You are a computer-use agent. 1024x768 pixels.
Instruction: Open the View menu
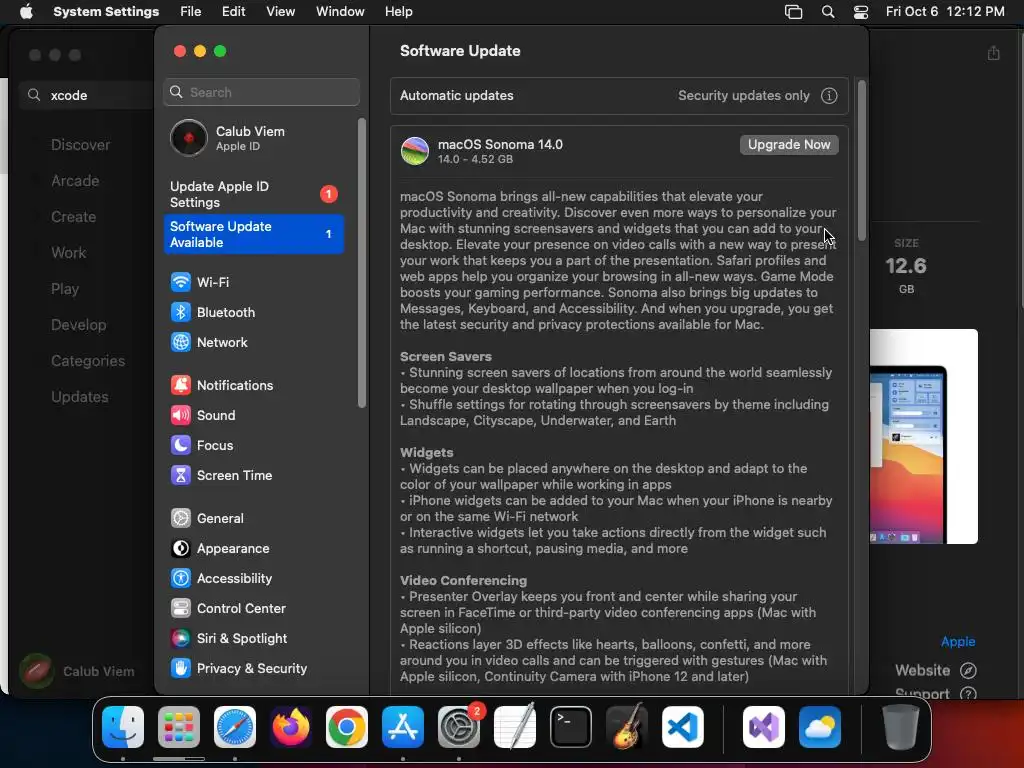(x=280, y=12)
